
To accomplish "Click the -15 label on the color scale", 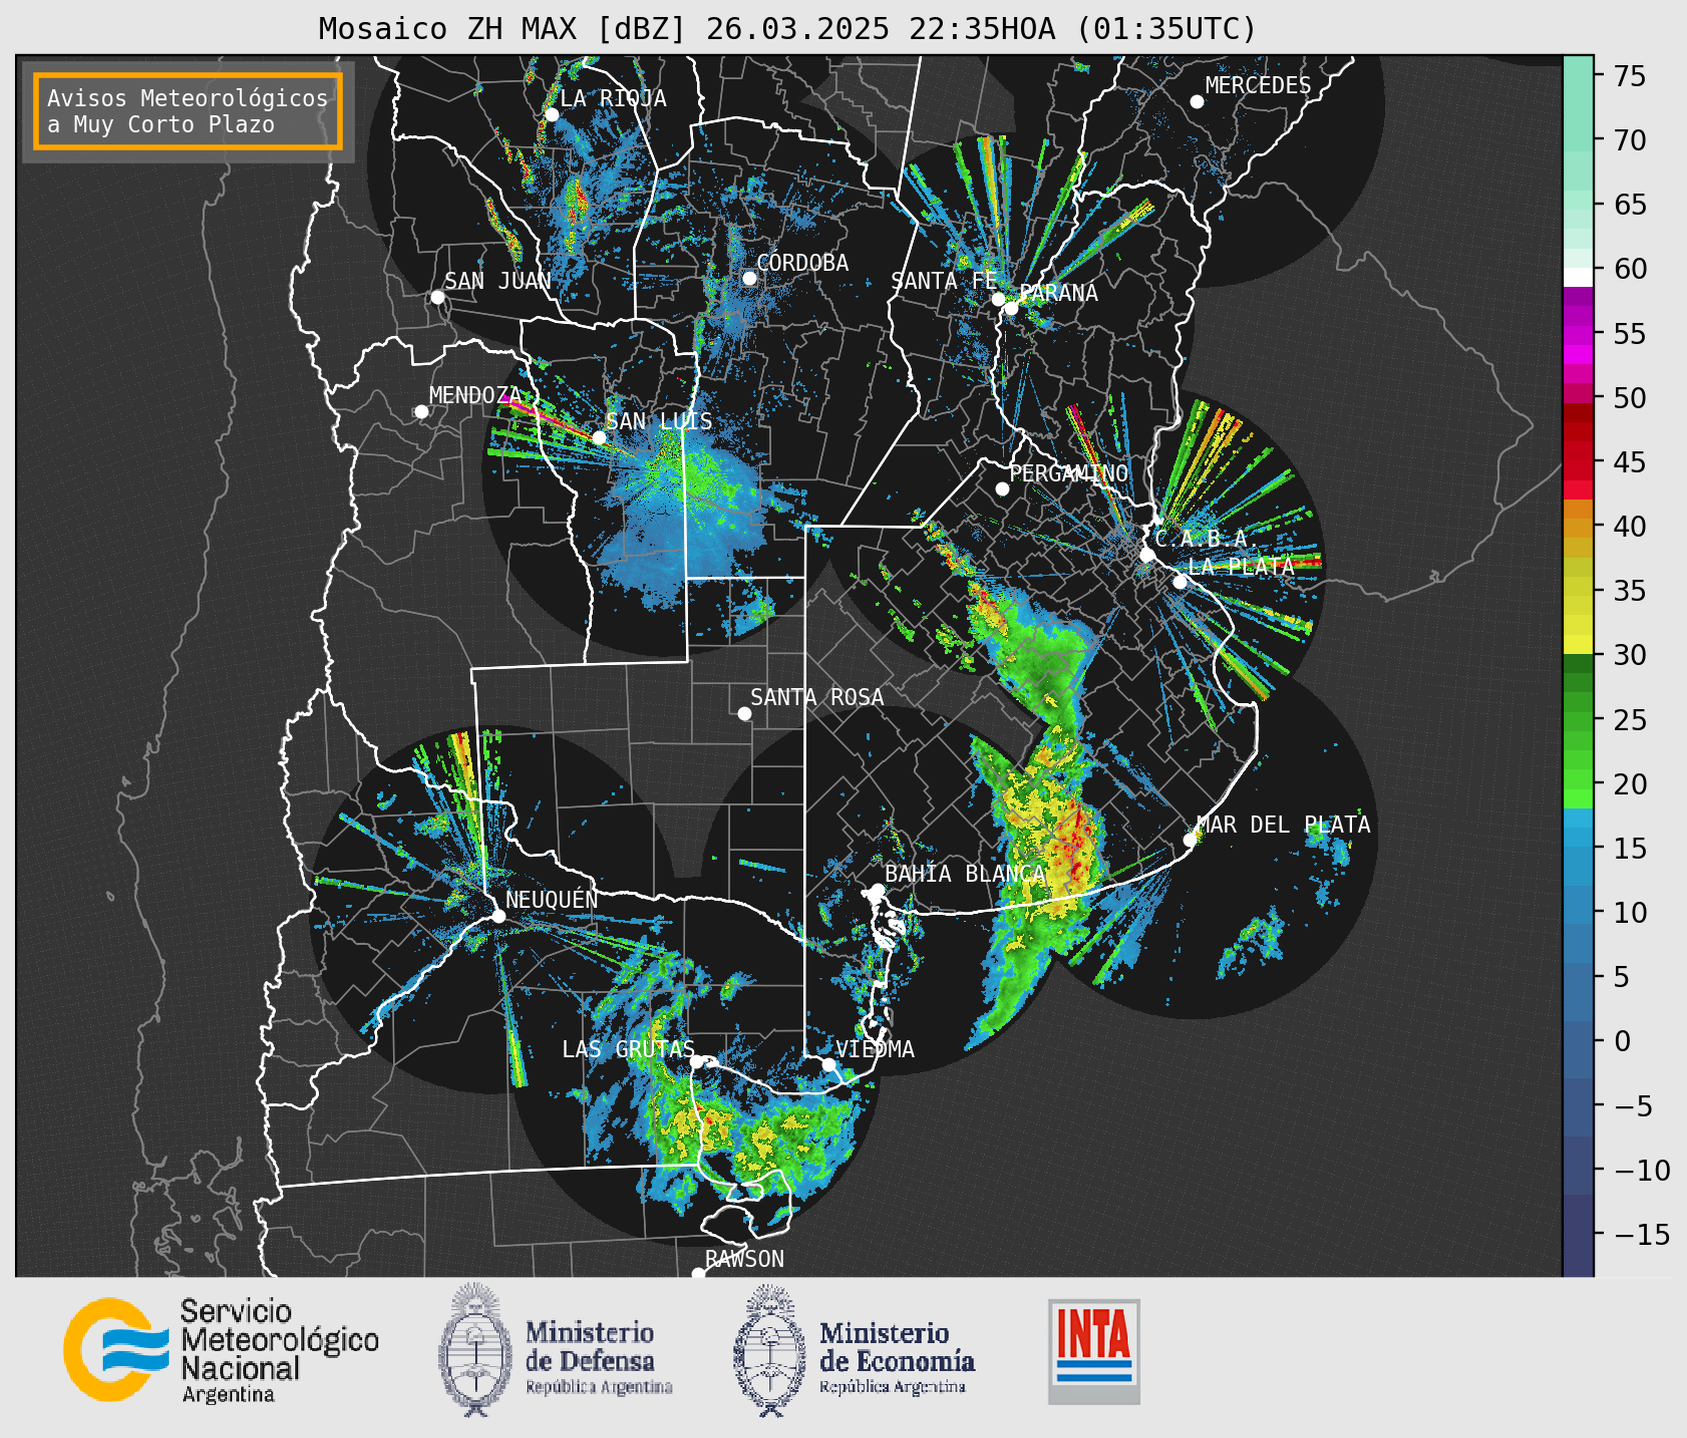I will point(1641,1235).
